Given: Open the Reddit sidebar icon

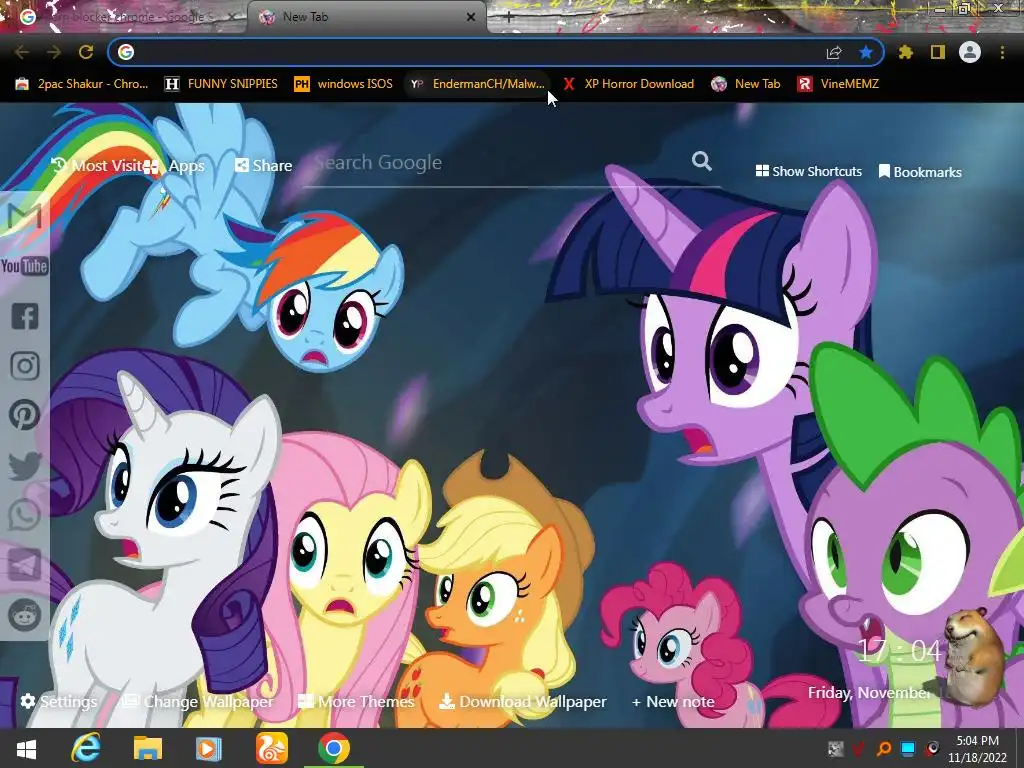Looking at the screenshot, I should [x=25, y=615].
